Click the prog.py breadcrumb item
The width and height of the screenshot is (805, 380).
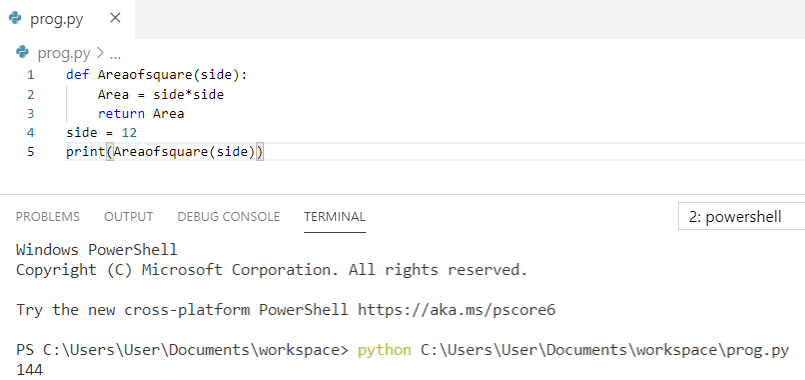64,53
